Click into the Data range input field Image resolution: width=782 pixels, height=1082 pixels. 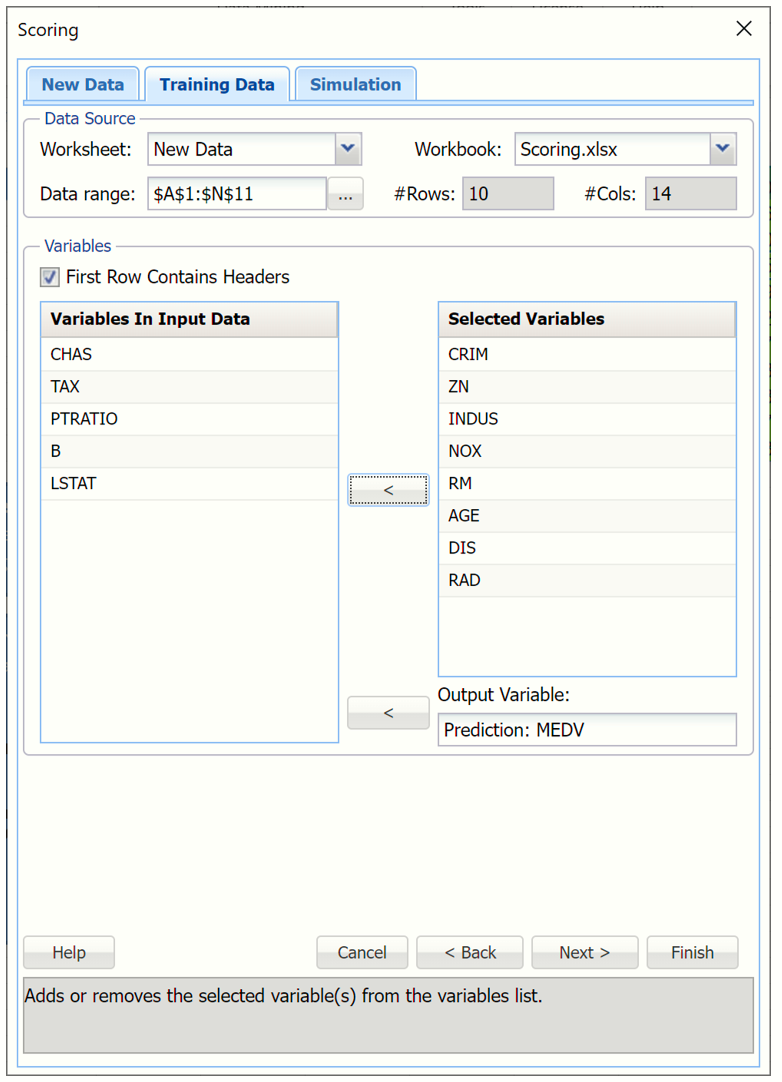pos(237,194)
